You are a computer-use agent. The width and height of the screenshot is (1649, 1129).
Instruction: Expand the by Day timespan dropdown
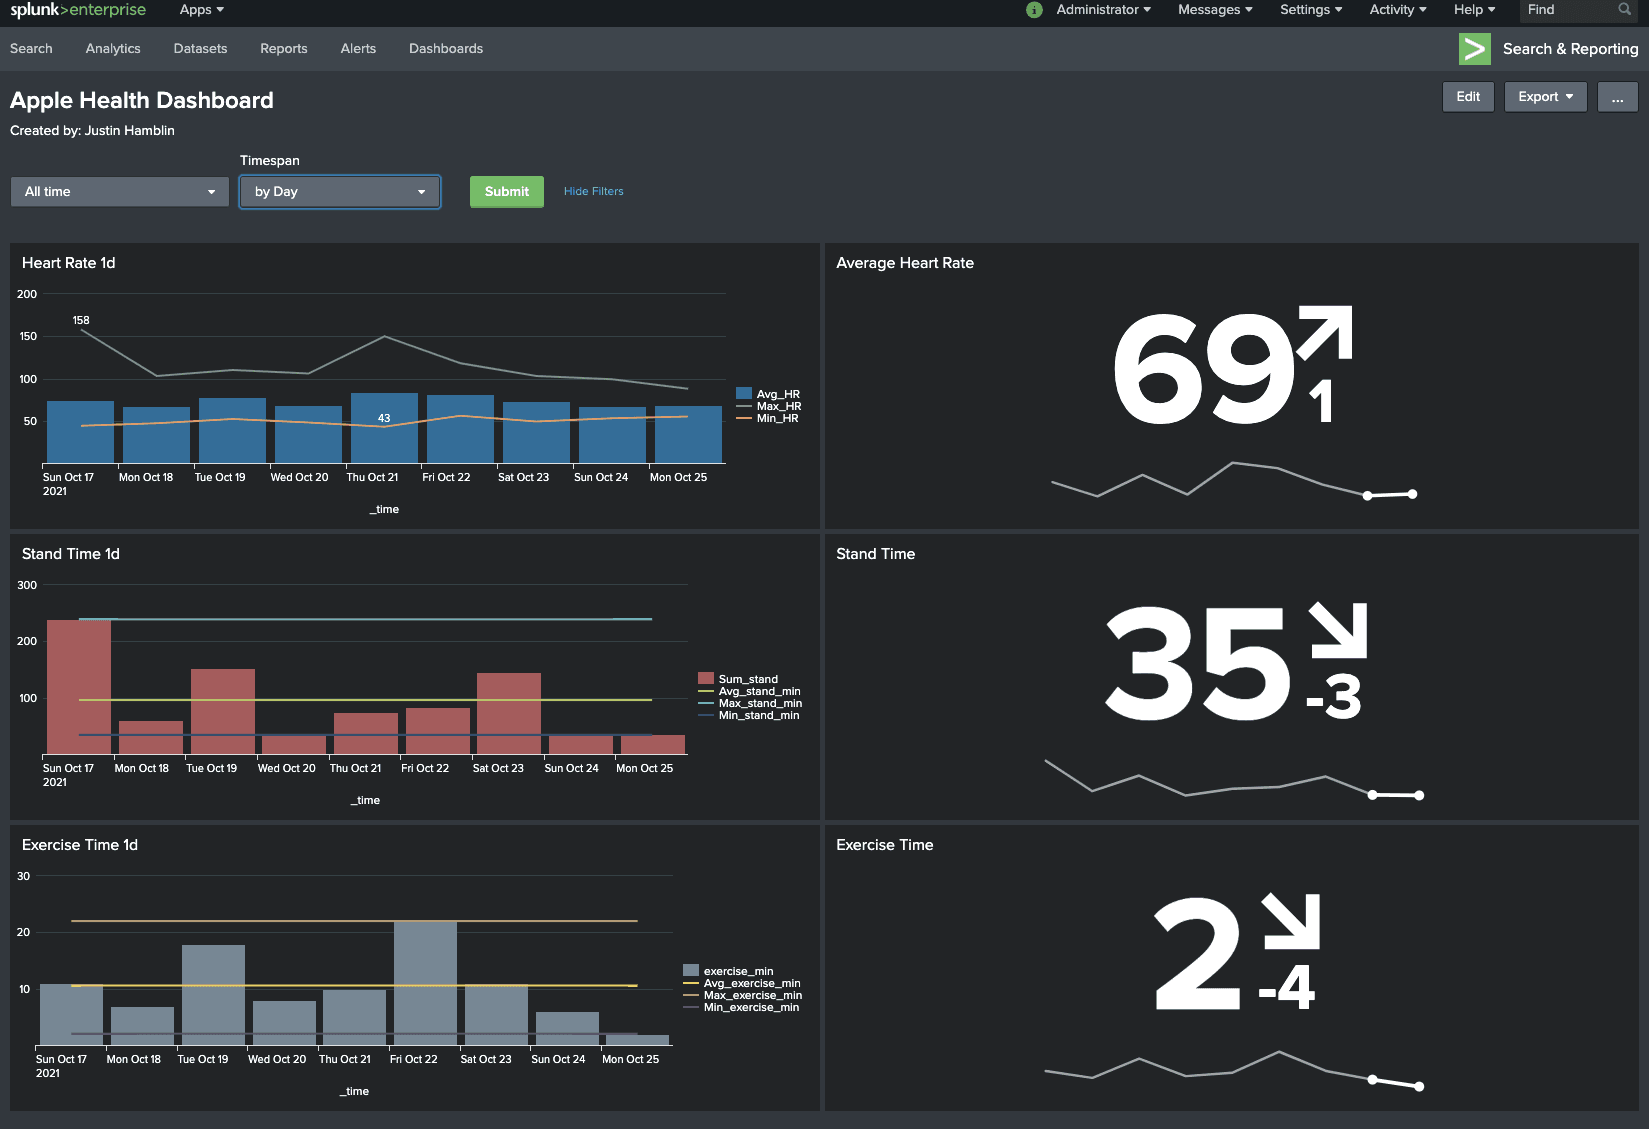point(340,192)
